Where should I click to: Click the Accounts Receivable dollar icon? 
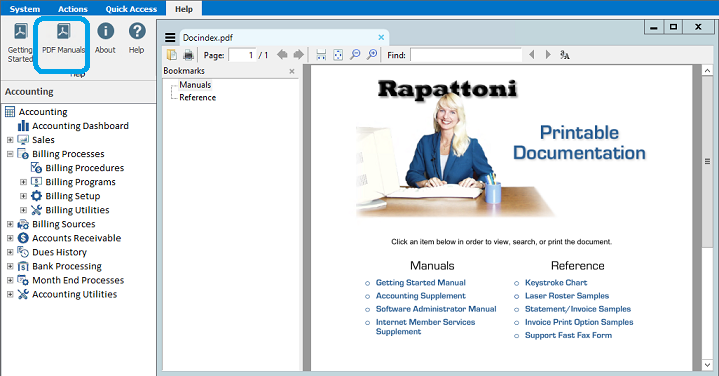[23, 238]
